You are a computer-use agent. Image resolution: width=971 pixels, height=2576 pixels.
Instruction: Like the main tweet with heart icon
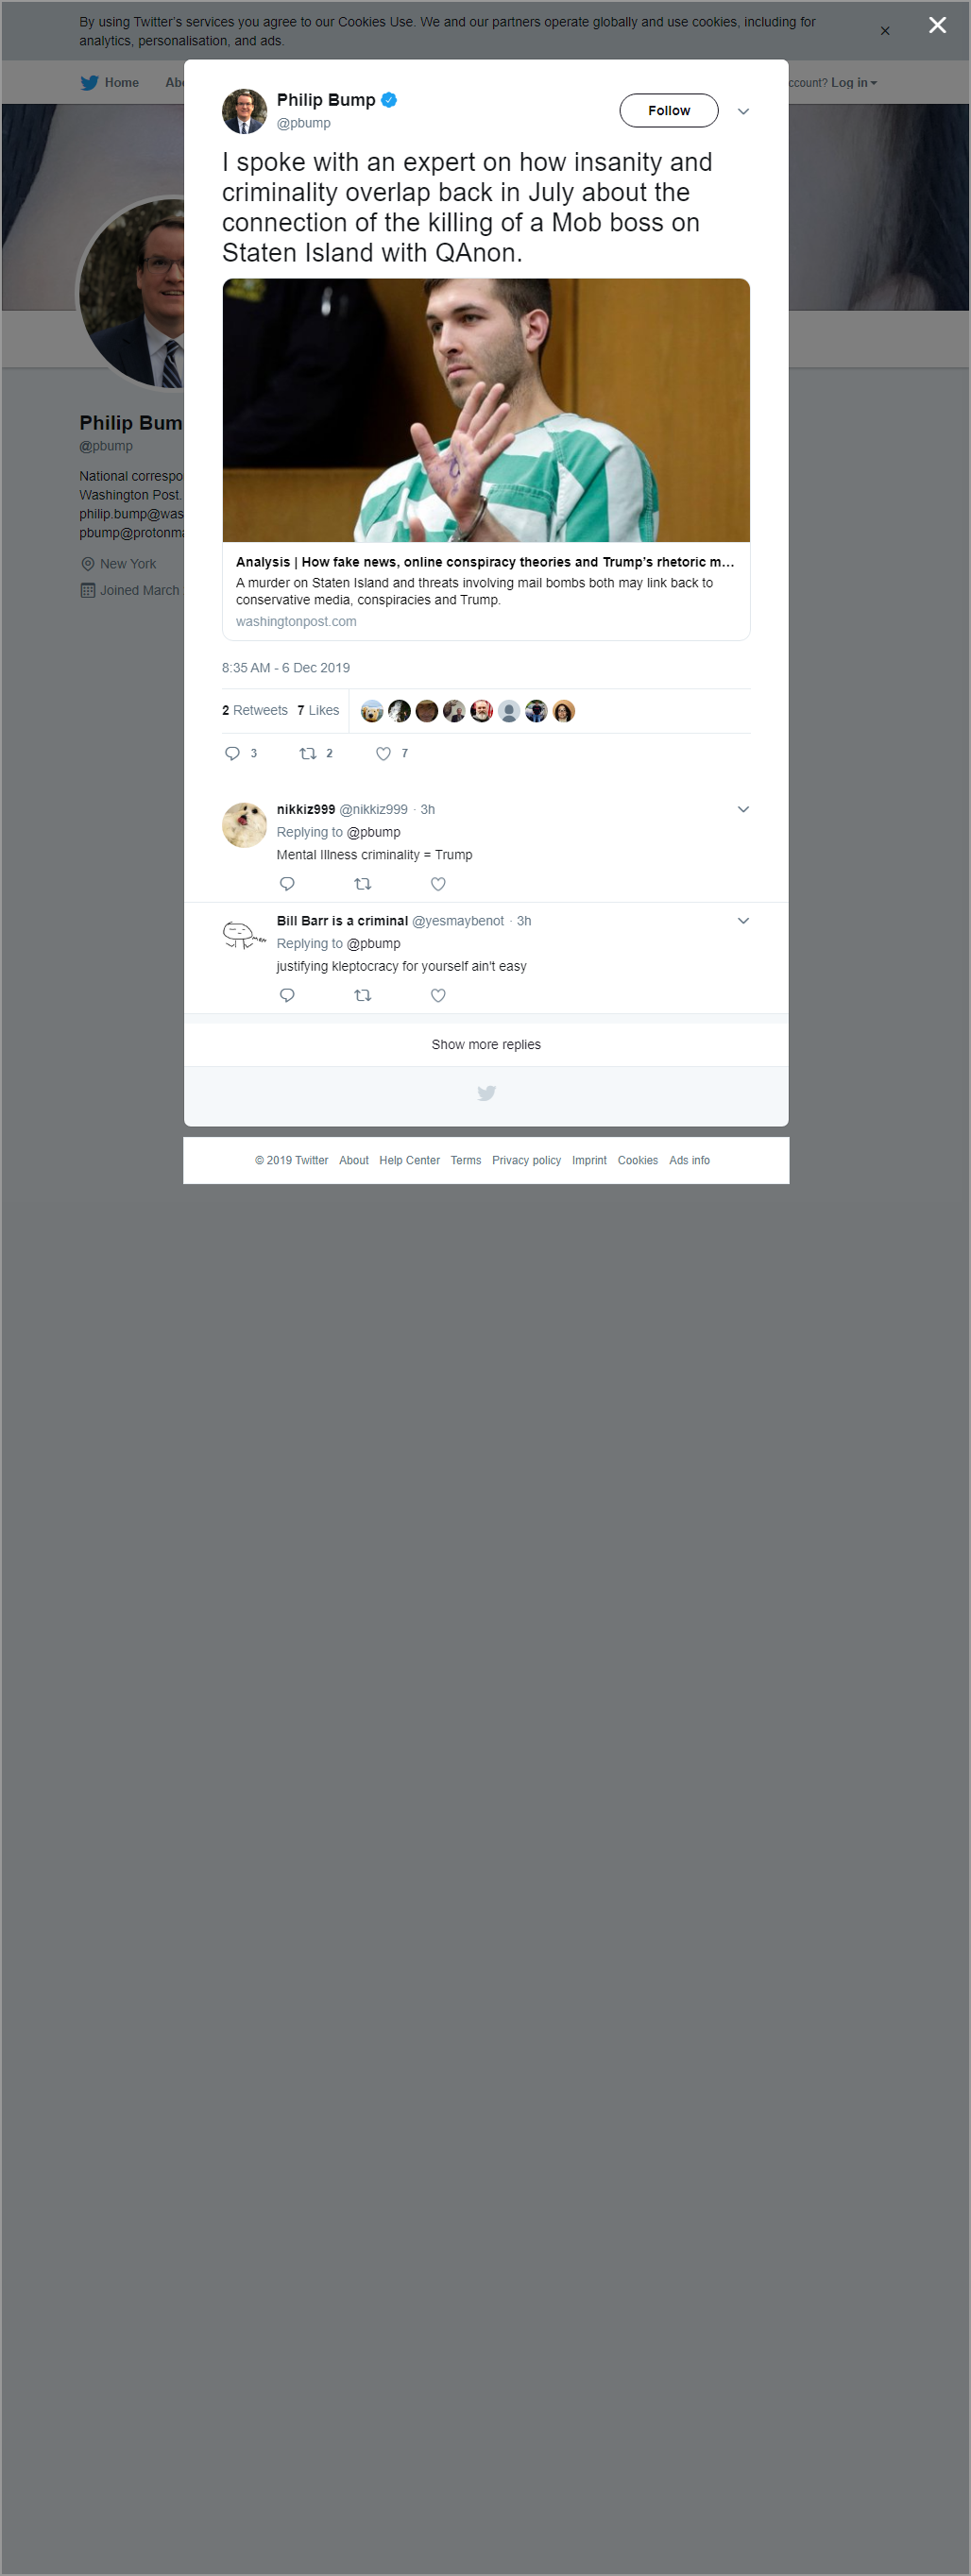[383, 753]
